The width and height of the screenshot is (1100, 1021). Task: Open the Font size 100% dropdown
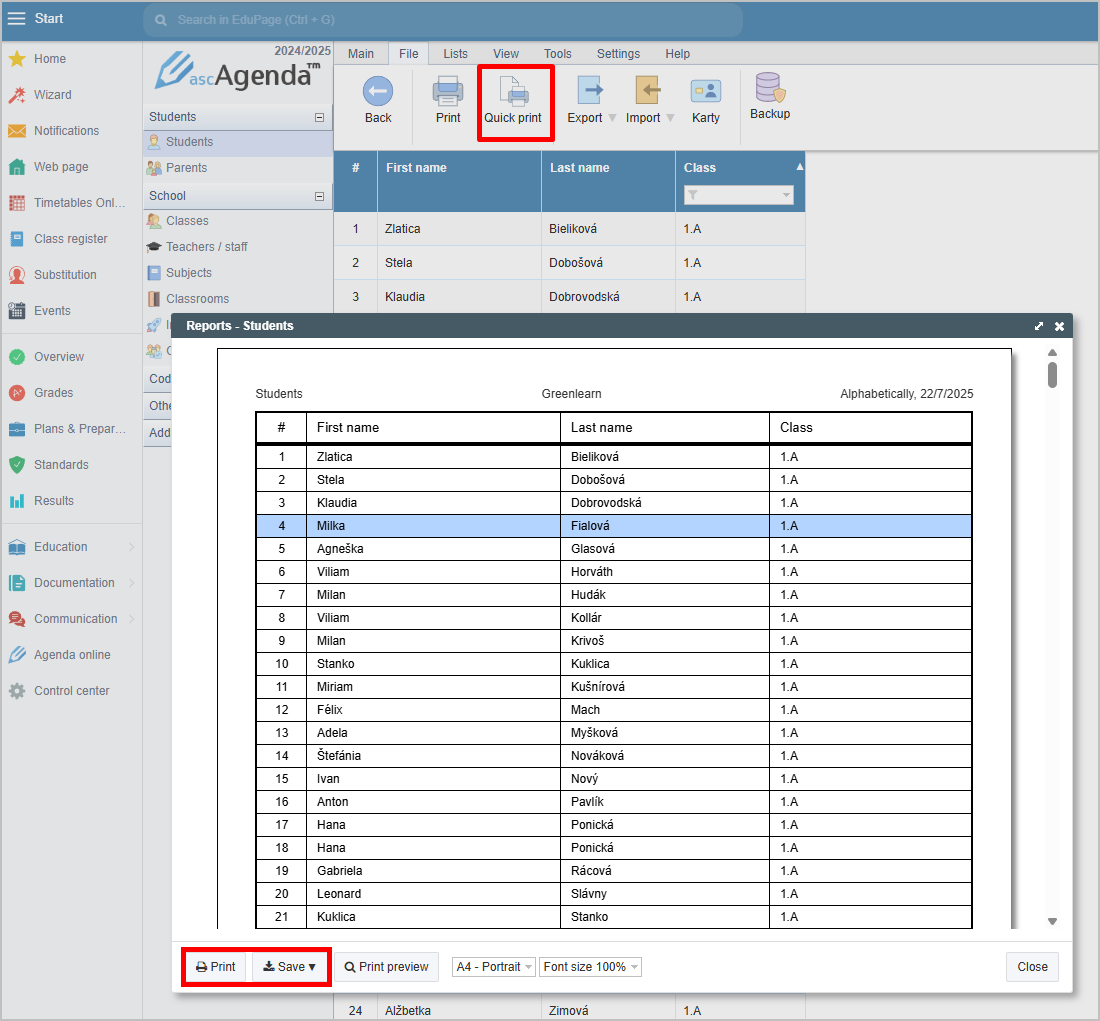point(591,967)
